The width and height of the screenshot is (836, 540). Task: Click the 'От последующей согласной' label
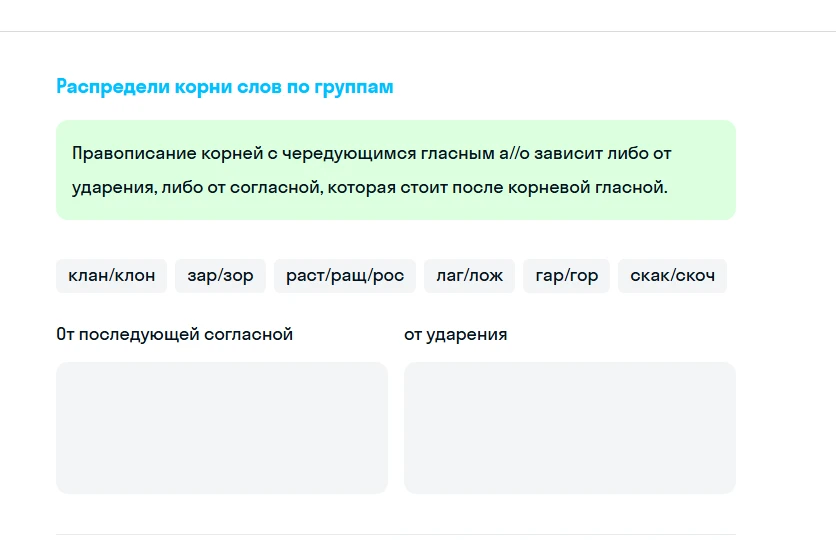(x=174, y=334)
